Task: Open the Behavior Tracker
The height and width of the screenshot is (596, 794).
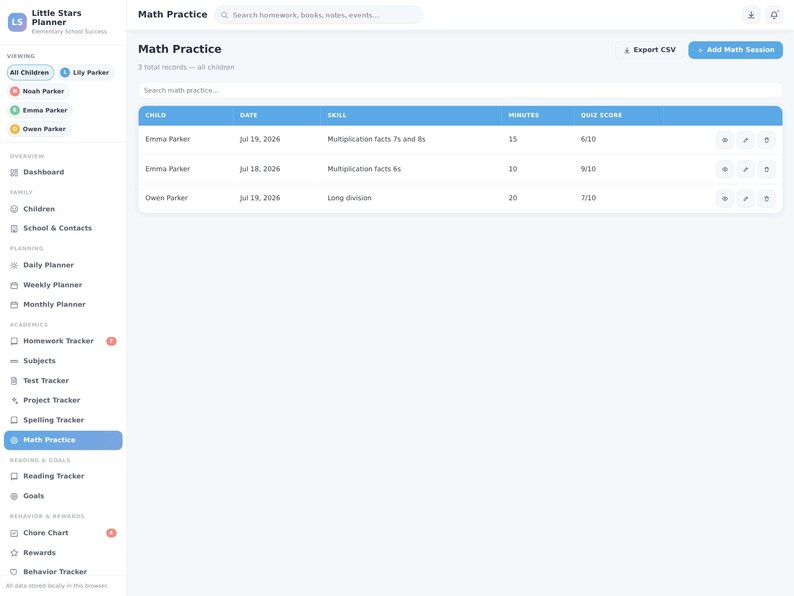Action: [63, 572]
